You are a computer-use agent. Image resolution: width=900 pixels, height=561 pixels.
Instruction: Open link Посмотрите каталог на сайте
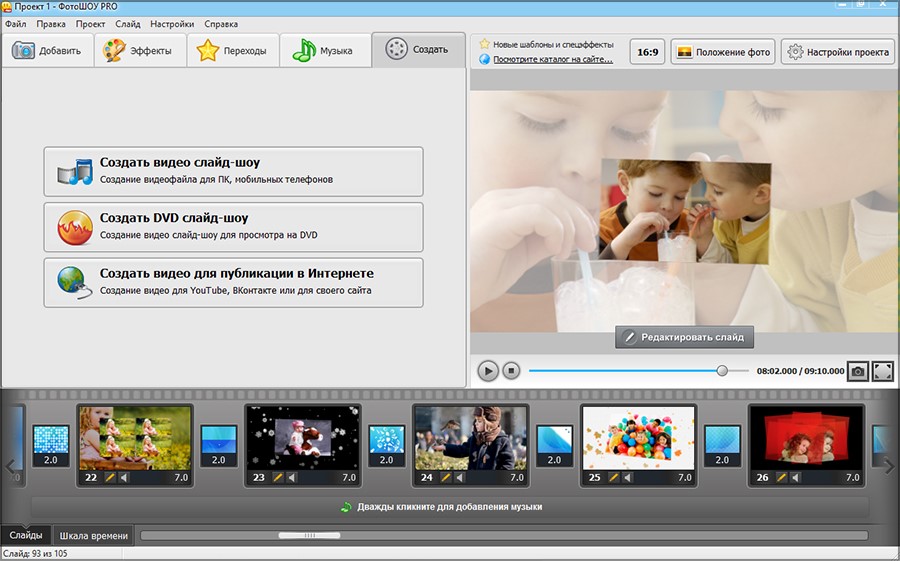[x=553, y=59]
